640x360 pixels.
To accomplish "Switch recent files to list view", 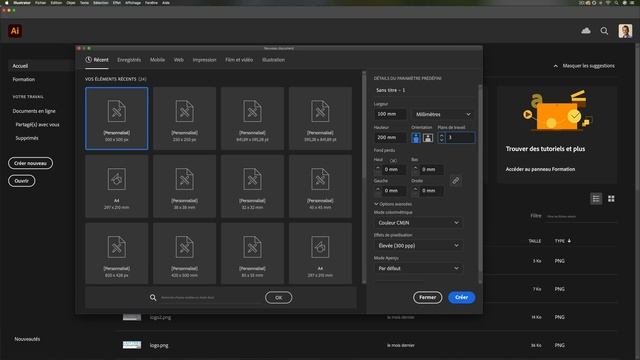I will pos(596,199).
